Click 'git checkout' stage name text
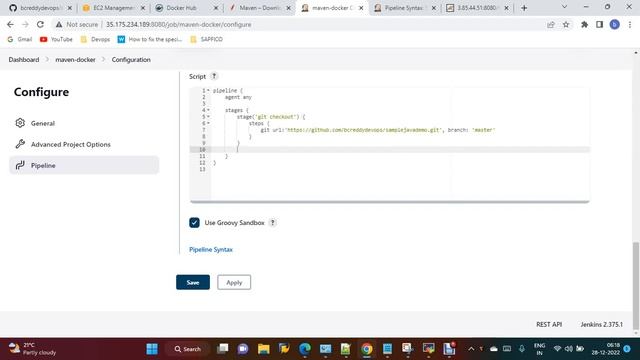 (x=276, y=117)
